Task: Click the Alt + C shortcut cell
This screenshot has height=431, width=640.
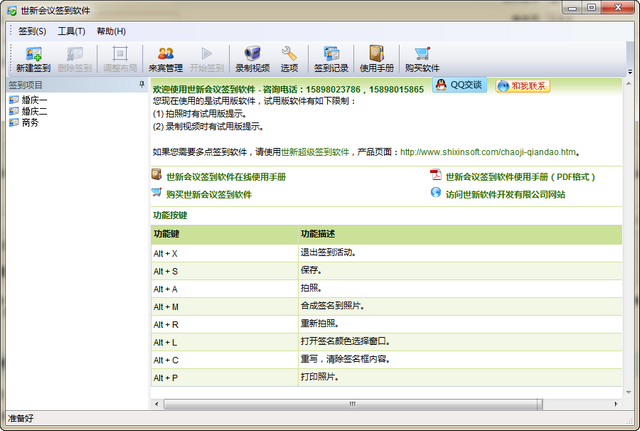Action: [x=225, y=360]
